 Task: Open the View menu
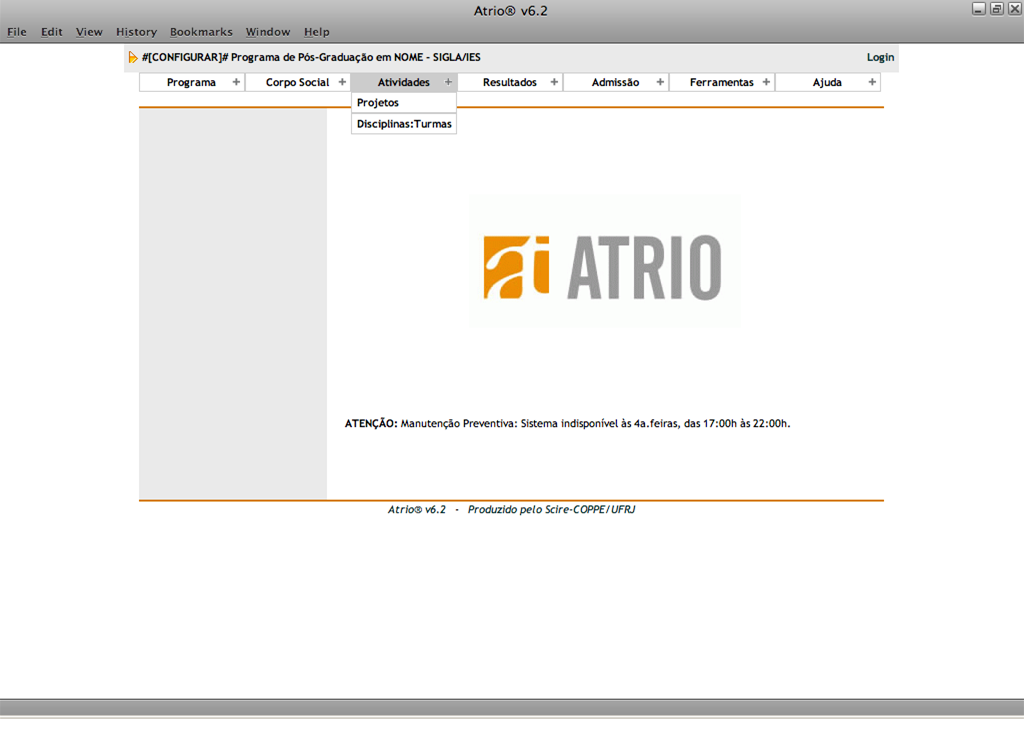(89, 32)
